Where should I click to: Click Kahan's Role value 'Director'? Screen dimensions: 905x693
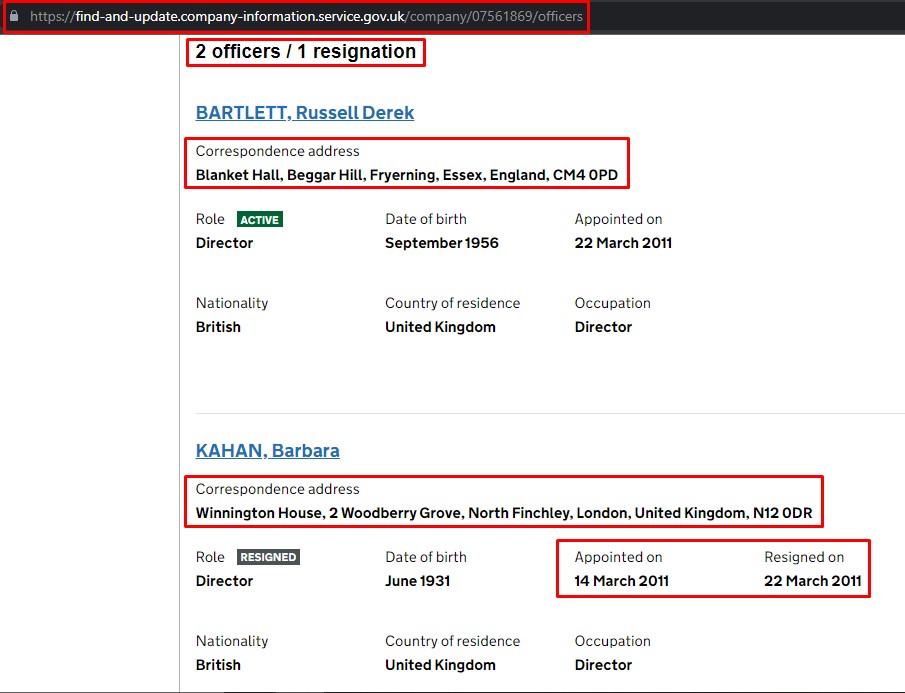pyautogui.click(x=225, y=581)
